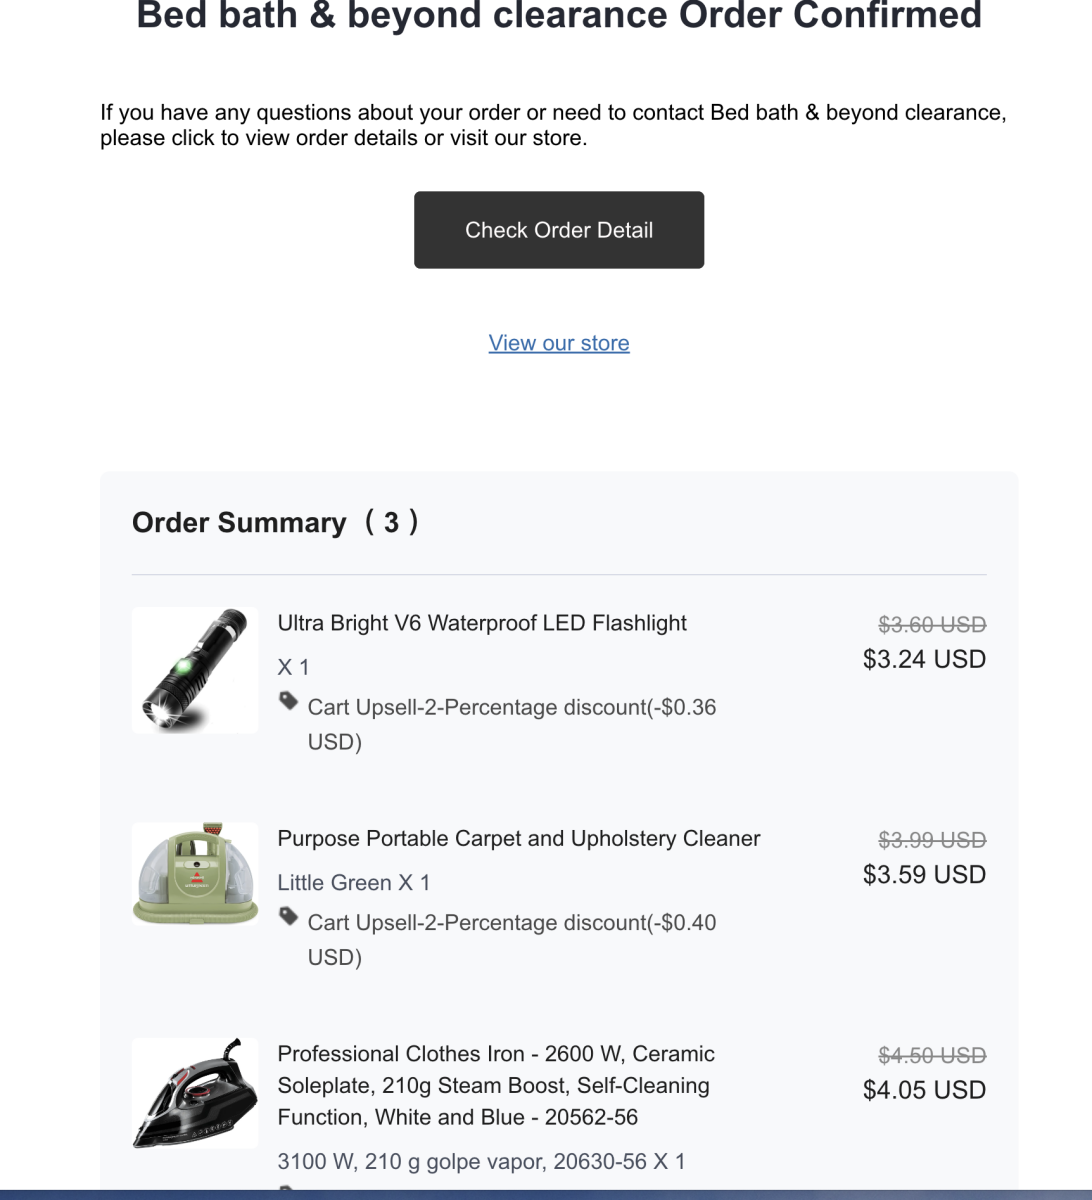Select the green carpet cleaner thumbnail
This screenshot has width=1092, height=1200.
click(x=195, y=874)
